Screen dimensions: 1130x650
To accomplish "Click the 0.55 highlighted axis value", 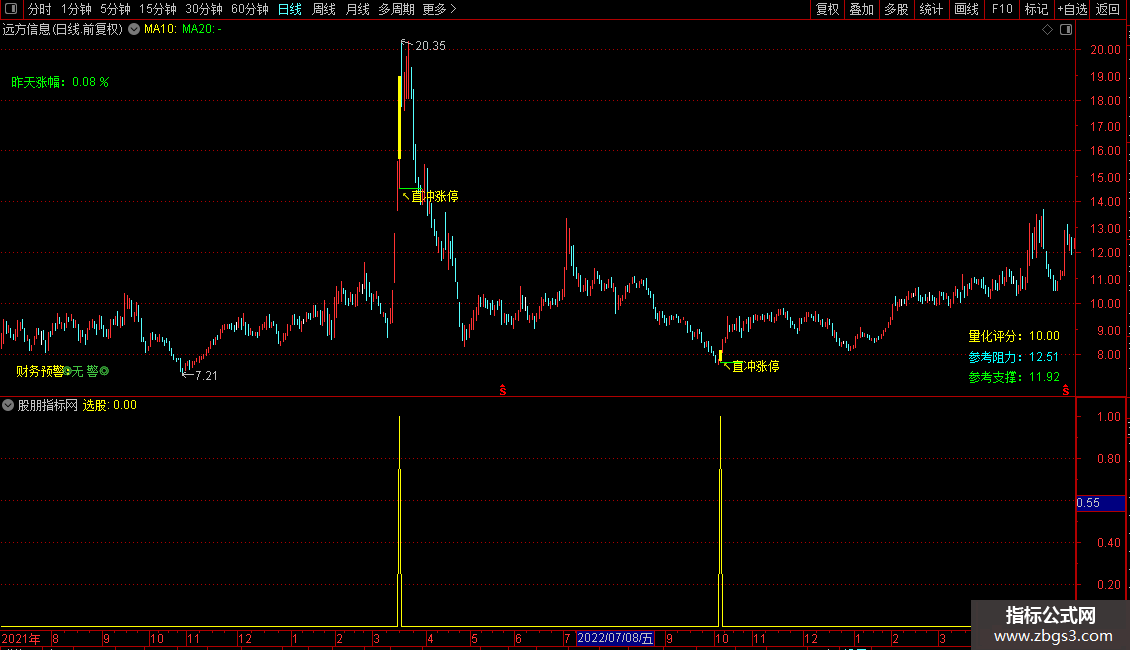I will click(x=1100, y=503).
